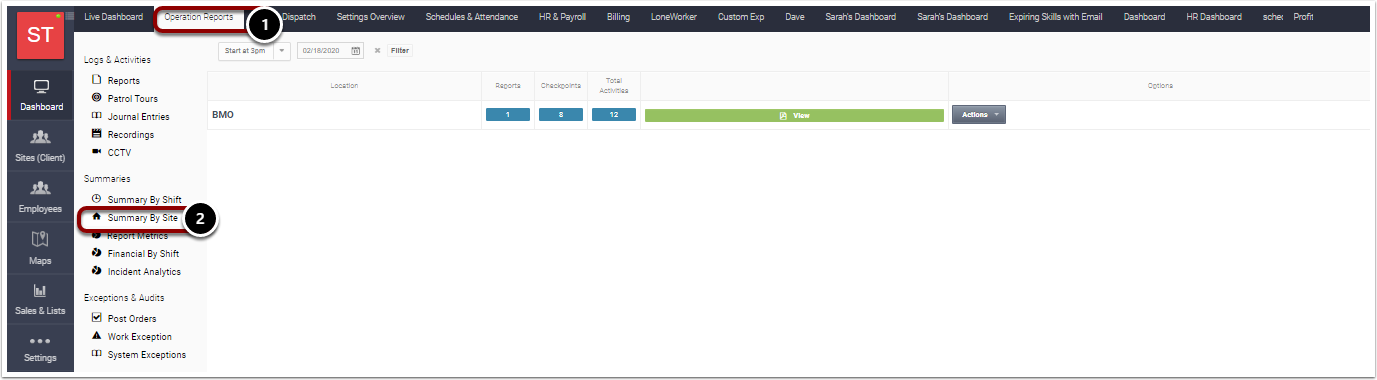Viewport: 1377px width, 380px height.
Task: Open the calendar date picker icon
Action: pyautogui.click(x=356, y=50)
